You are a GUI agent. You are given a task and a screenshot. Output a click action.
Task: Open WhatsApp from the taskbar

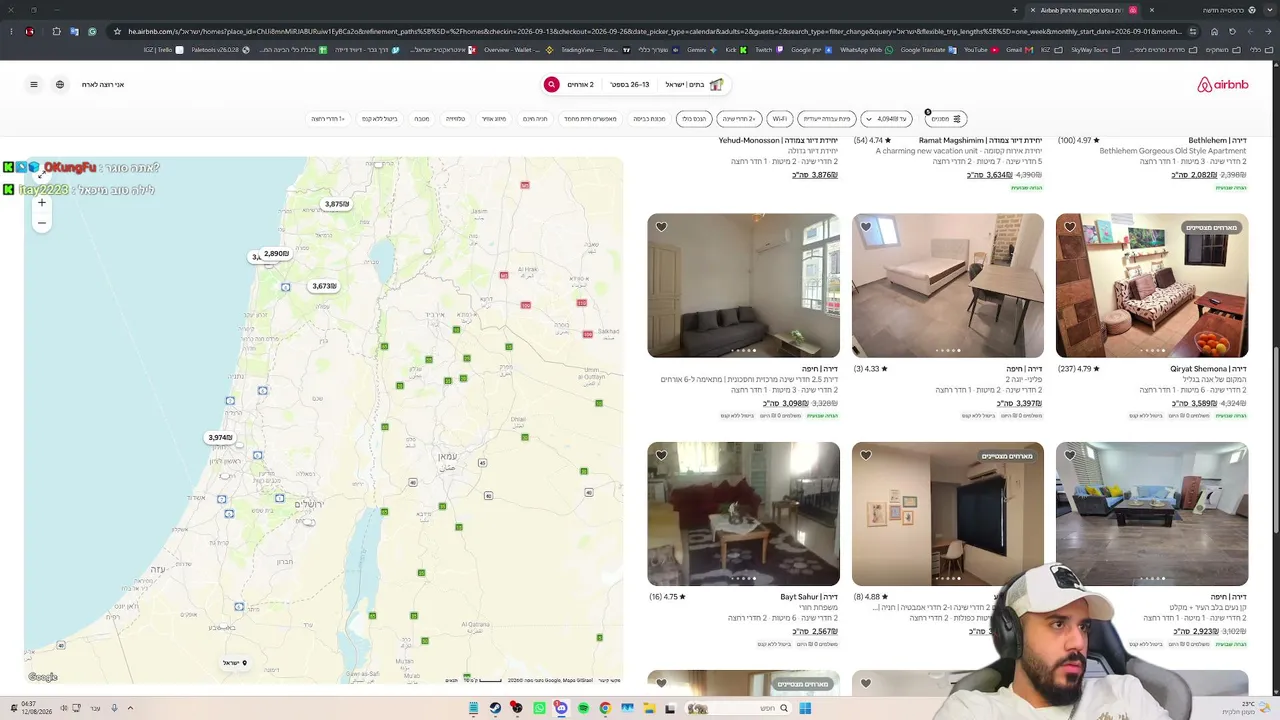coord(539,708)
